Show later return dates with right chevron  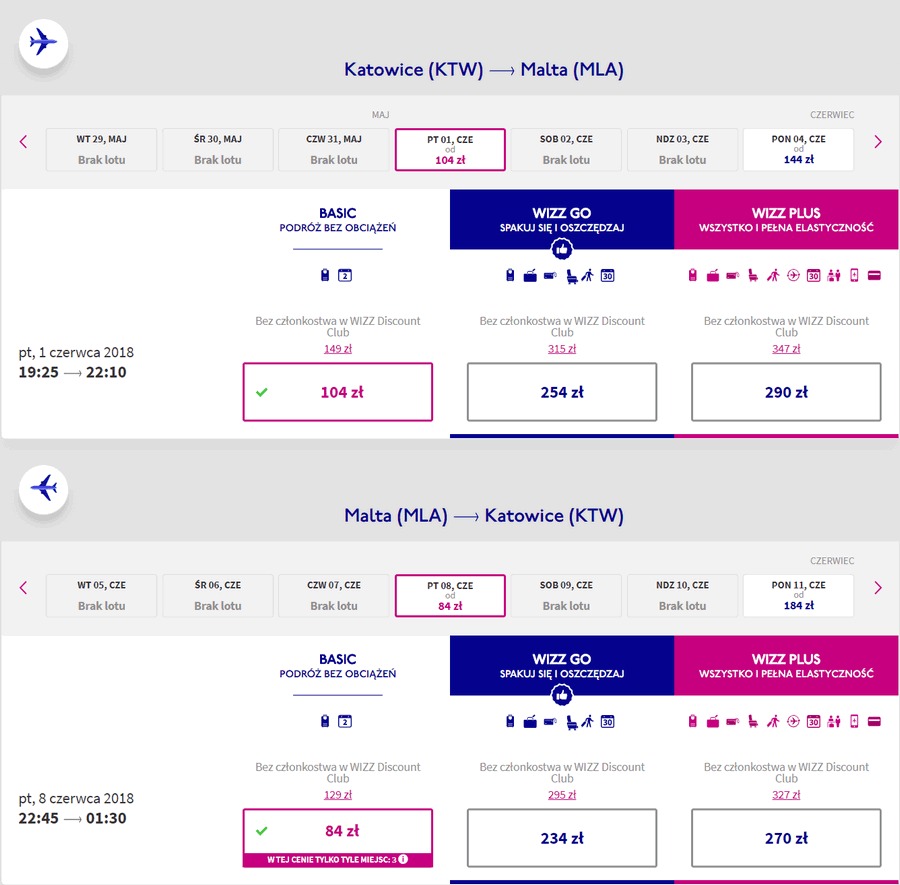(x=878, y=588)
